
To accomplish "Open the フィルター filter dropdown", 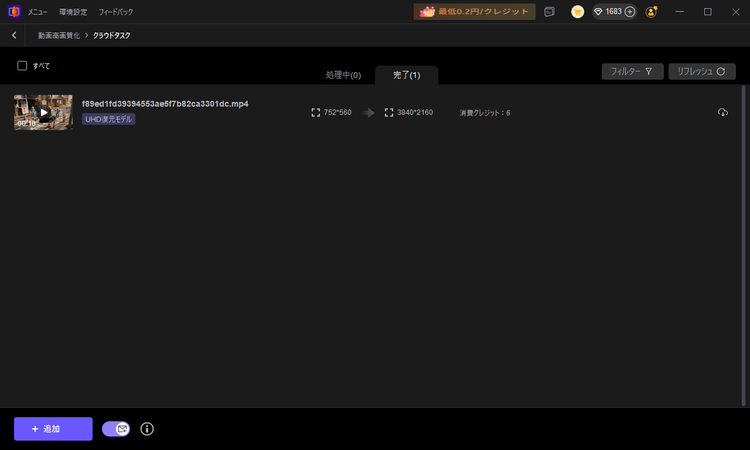I will point(632,71).
